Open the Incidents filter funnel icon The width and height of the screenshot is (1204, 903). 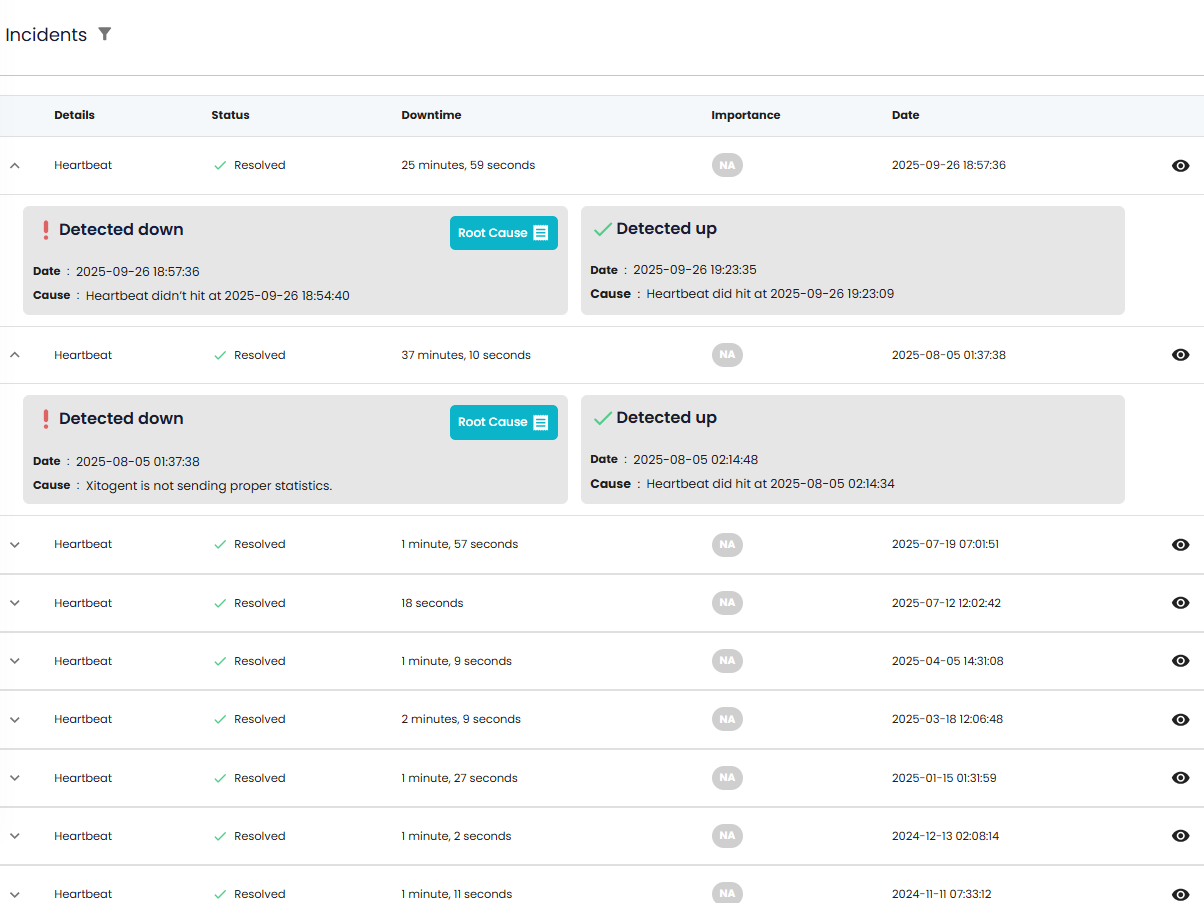point(105,34)
